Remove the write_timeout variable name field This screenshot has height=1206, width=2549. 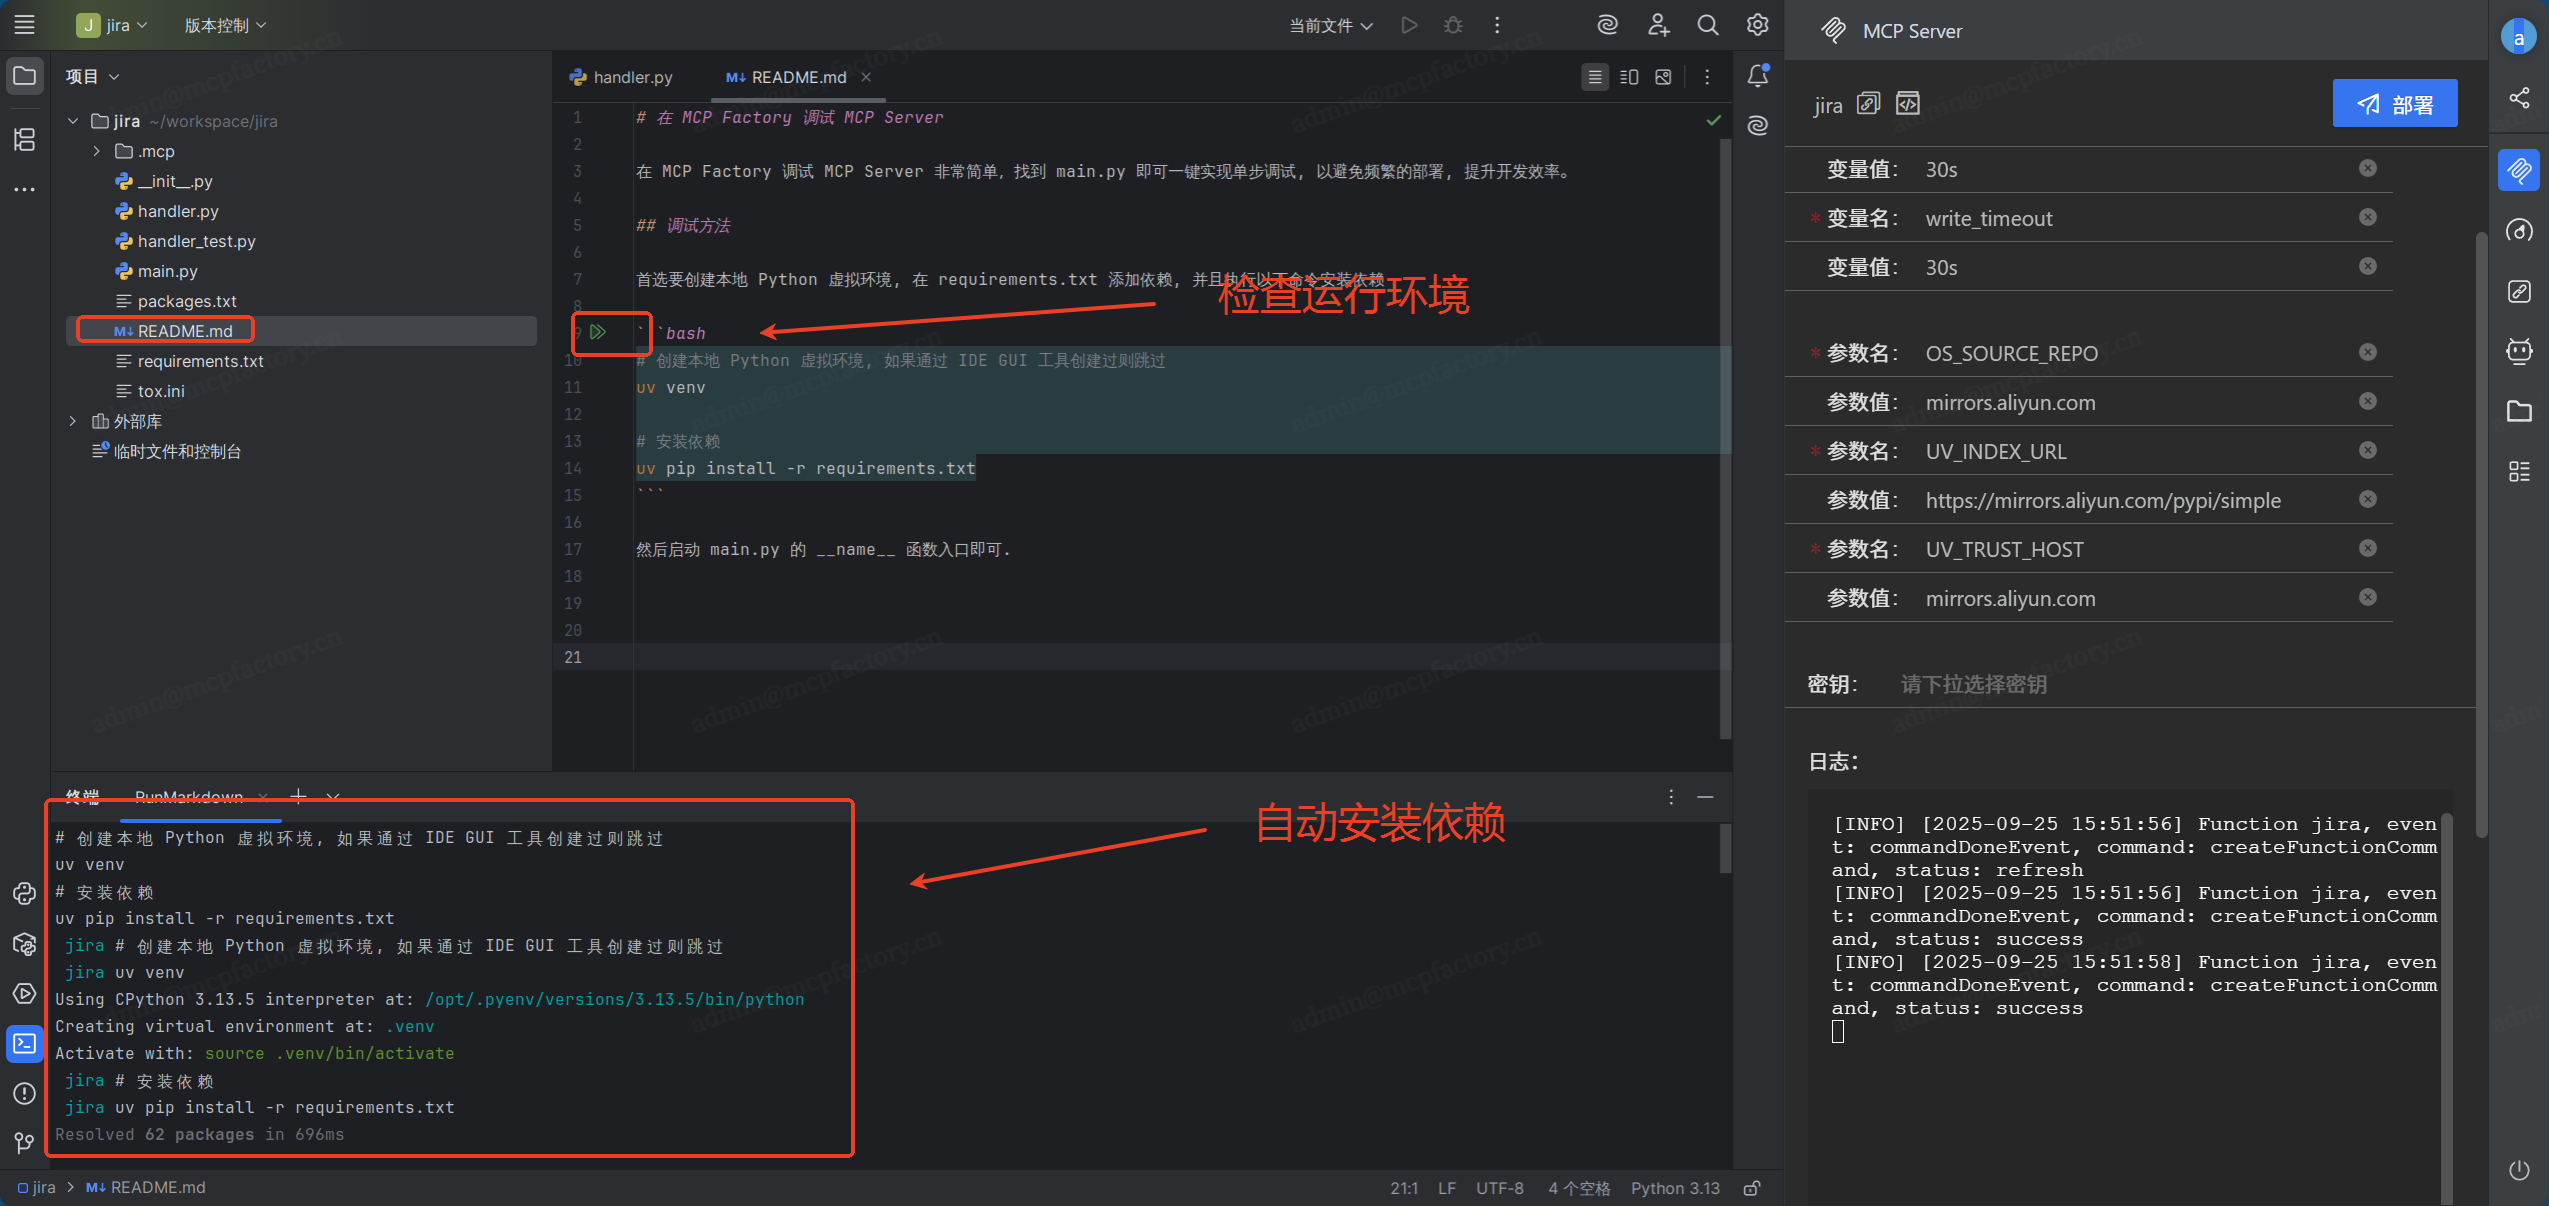point(2367,217)
